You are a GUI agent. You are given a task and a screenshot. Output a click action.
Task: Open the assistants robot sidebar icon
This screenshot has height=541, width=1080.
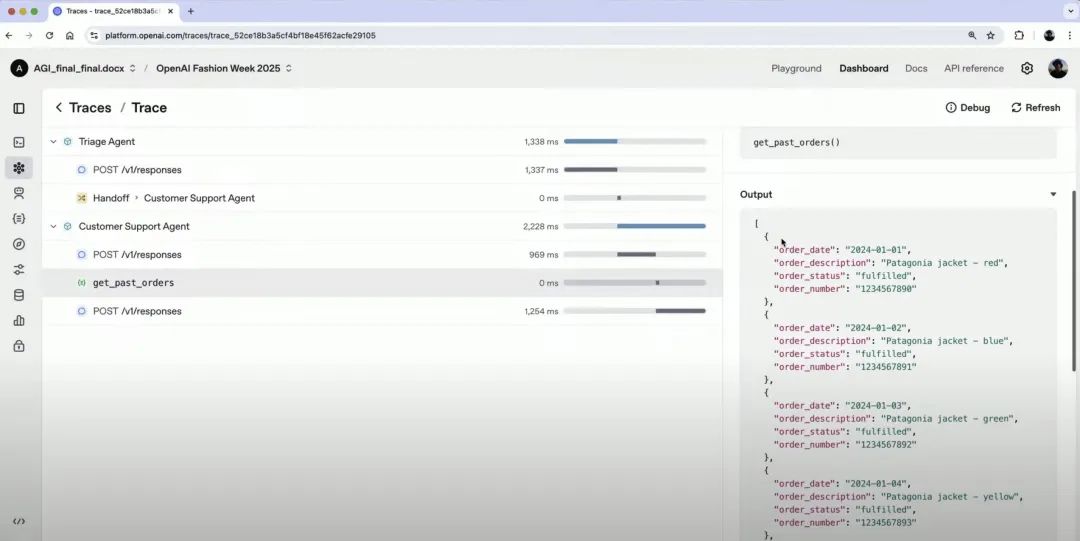[19, 193]
